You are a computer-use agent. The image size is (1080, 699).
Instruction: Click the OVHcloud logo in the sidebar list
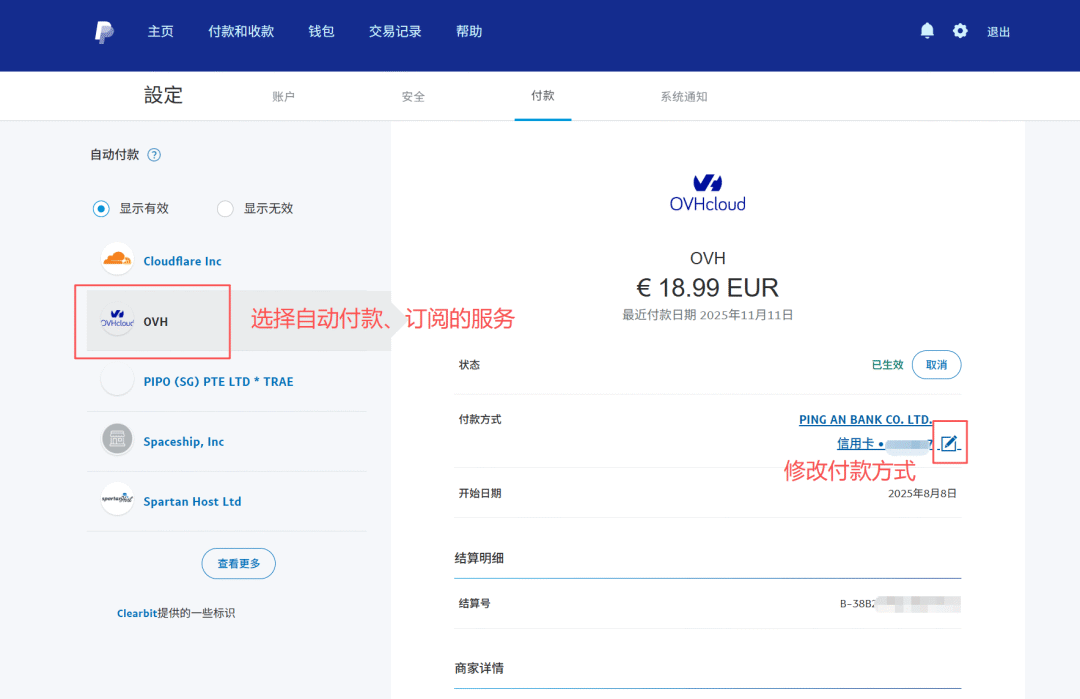tap(117, 321)
